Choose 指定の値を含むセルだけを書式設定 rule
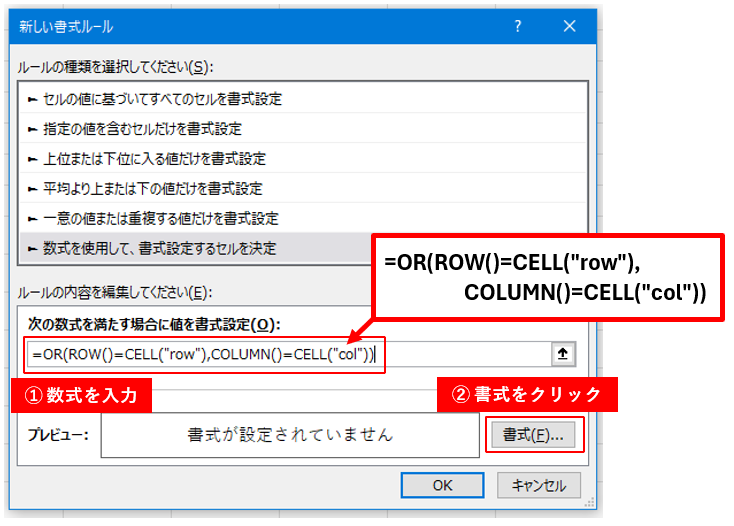 142,129
